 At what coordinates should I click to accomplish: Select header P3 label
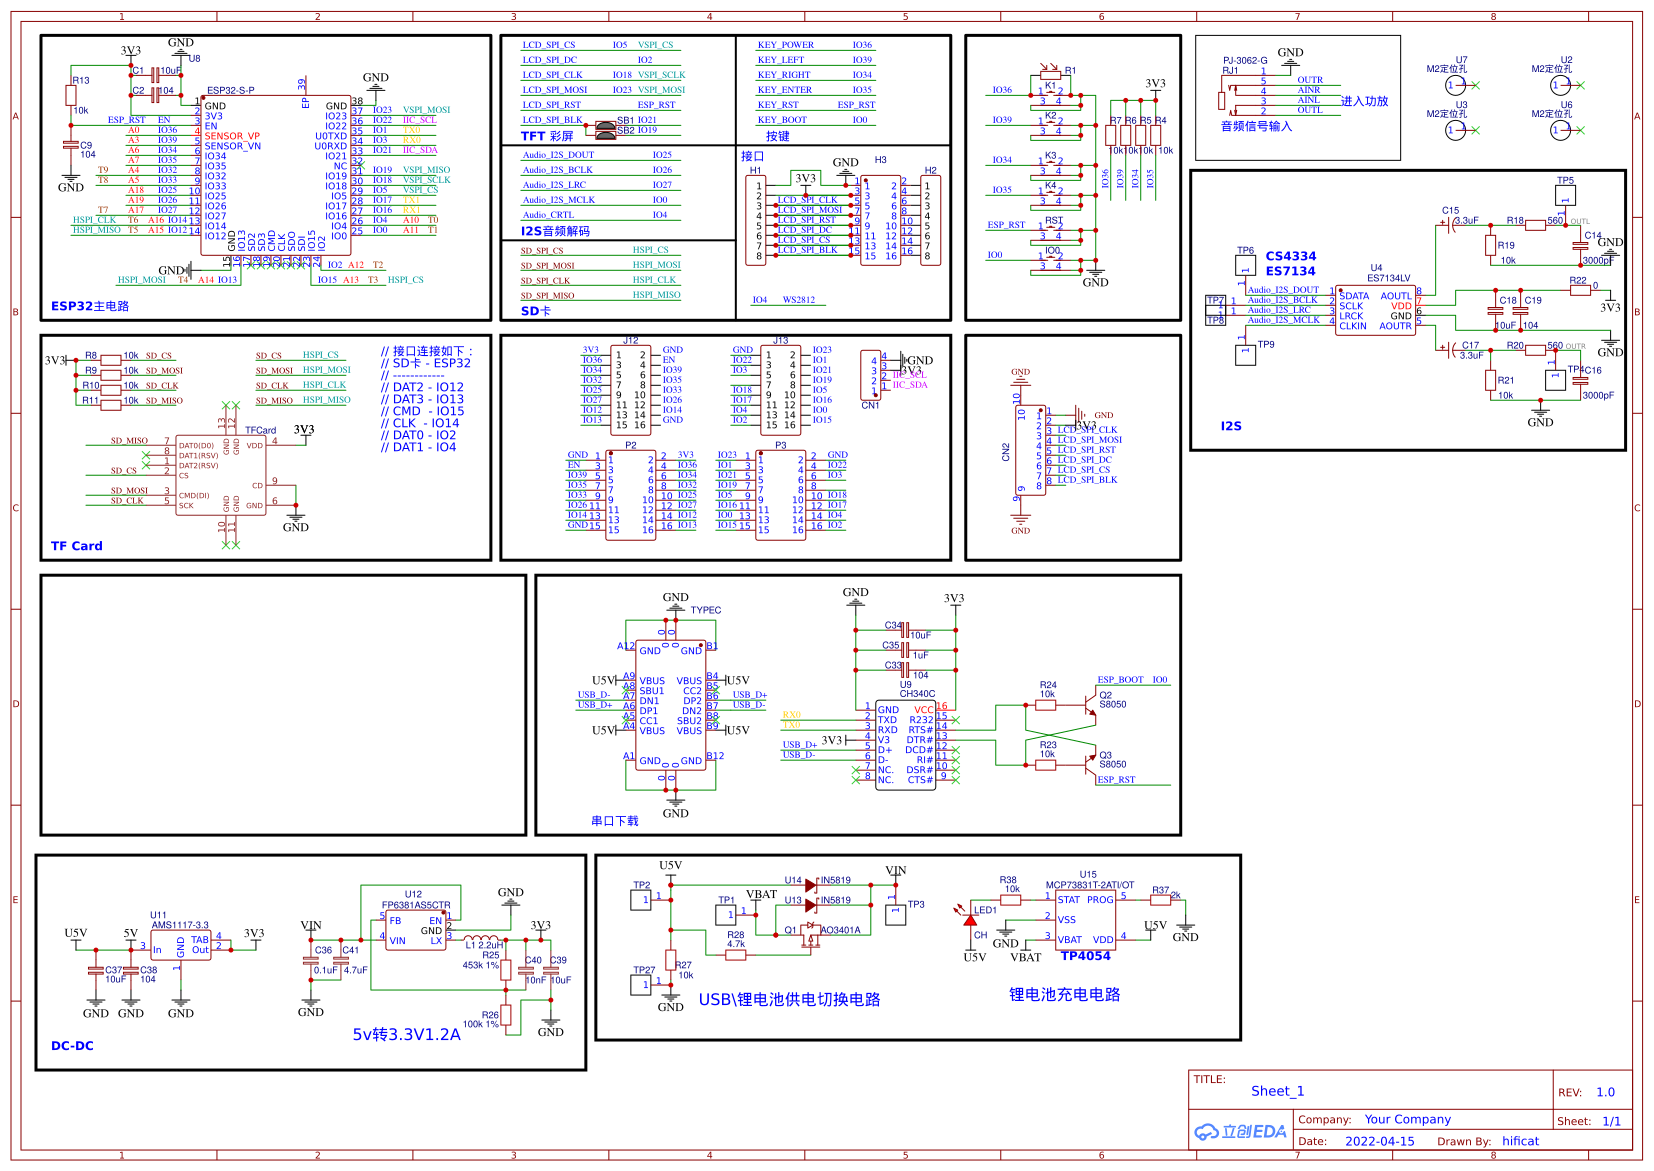(781, 445)
